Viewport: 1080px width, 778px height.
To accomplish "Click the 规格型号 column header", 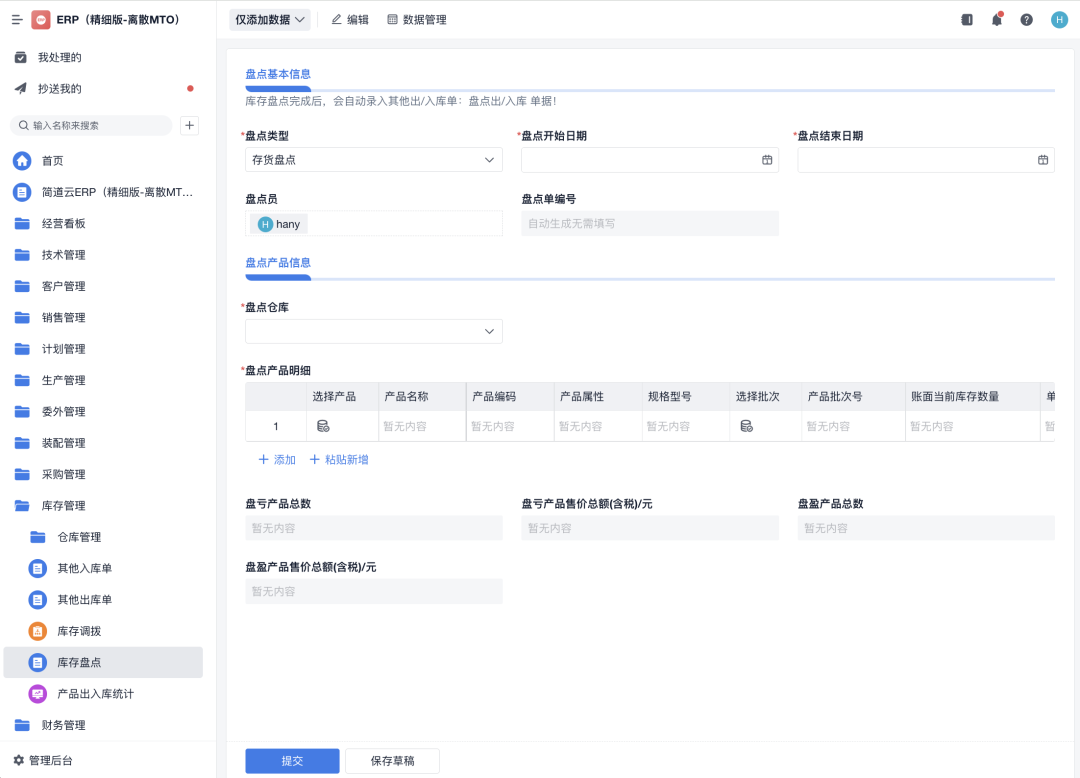I will click(685, 397).
